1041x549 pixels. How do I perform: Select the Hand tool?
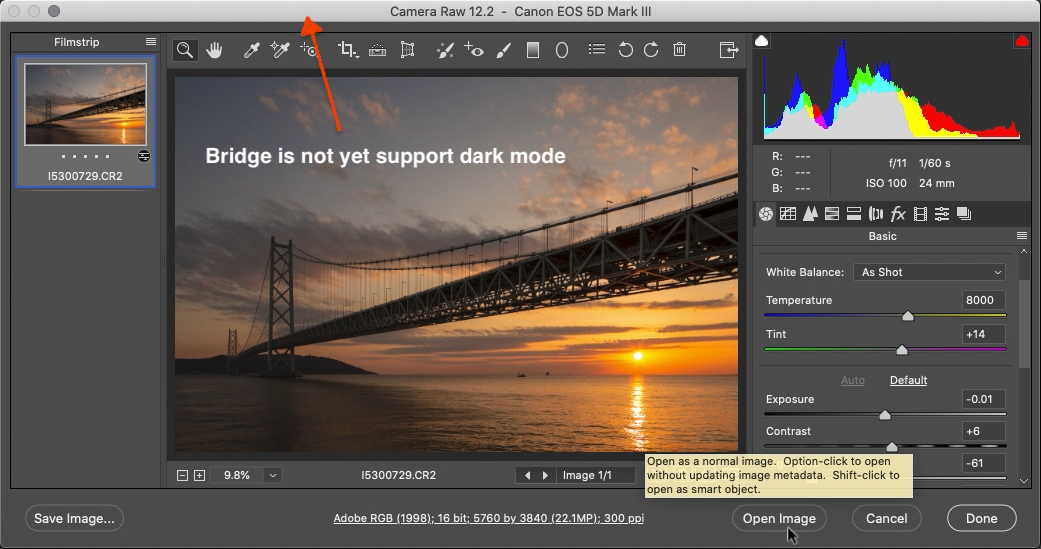click(x=214, y=50)
